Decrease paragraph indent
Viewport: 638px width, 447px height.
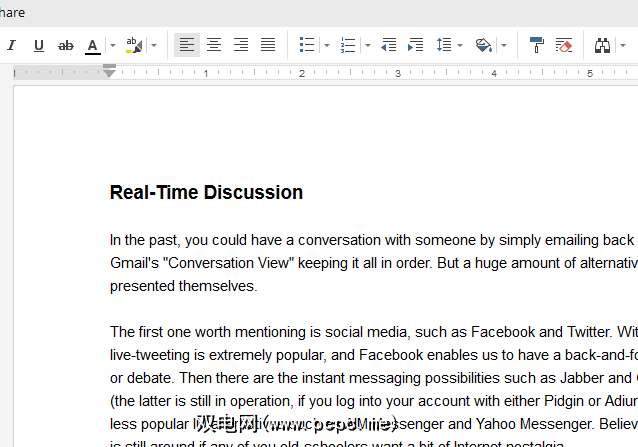[x=389, y=45]
